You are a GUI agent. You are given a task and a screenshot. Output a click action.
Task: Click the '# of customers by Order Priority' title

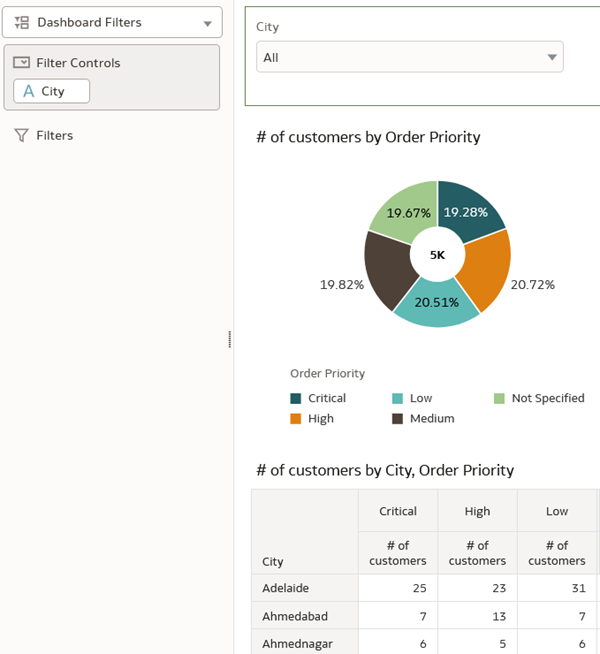pyautogui.click(x=368, y=137)
